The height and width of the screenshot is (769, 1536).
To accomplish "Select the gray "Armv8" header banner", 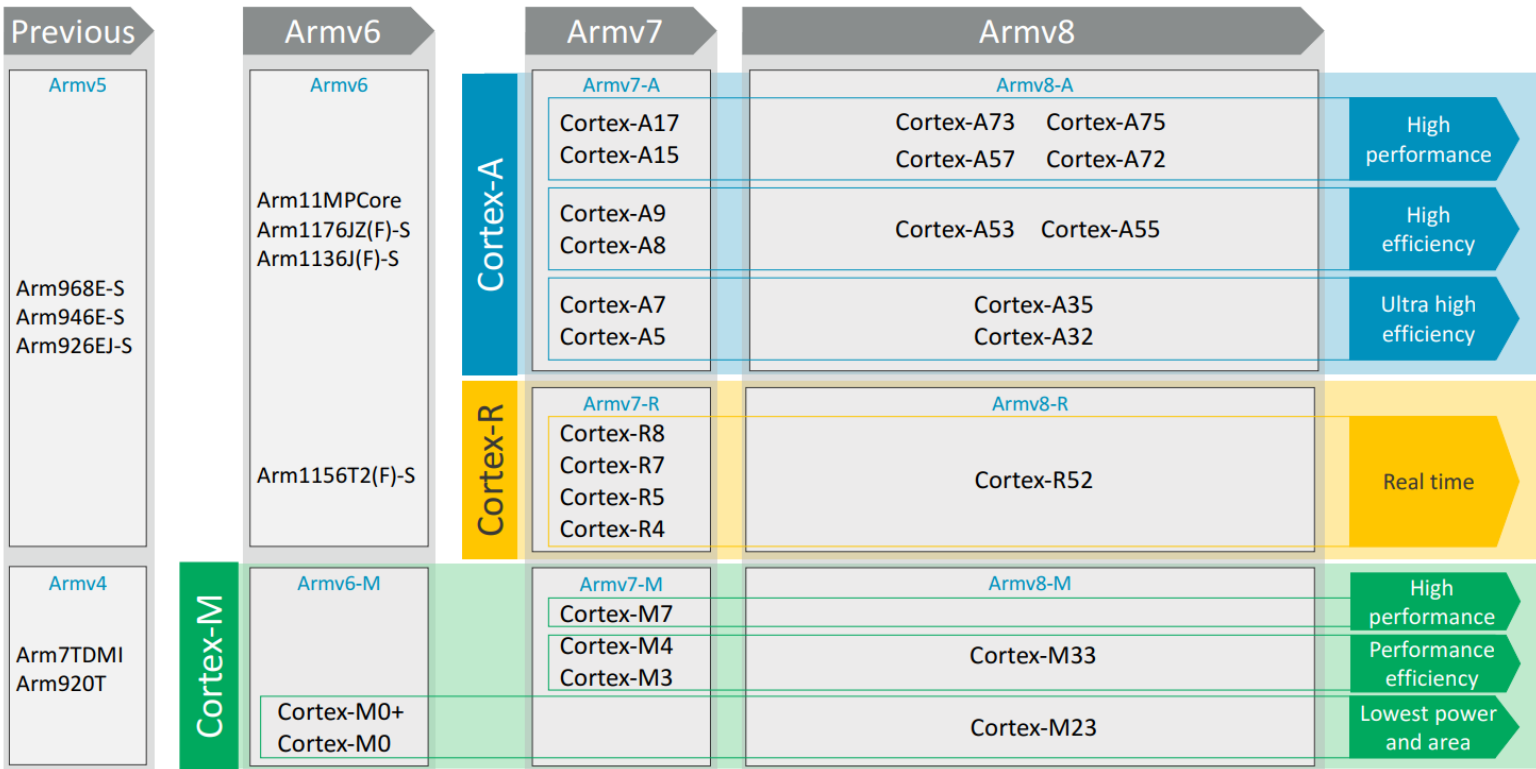I will click(x=1032, y=31).
